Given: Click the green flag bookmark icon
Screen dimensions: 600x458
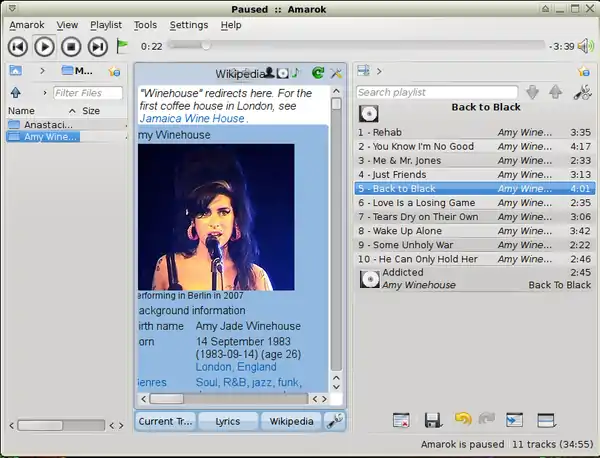Looking at the screenshot, I should (122, 45).
